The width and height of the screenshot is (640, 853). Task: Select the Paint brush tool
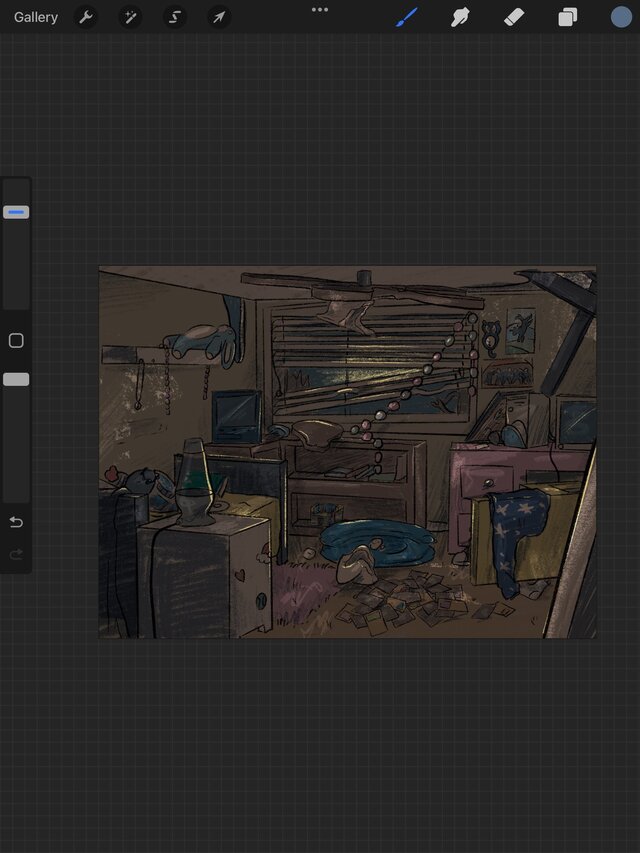pyautogui.click(x=407, y=17)
